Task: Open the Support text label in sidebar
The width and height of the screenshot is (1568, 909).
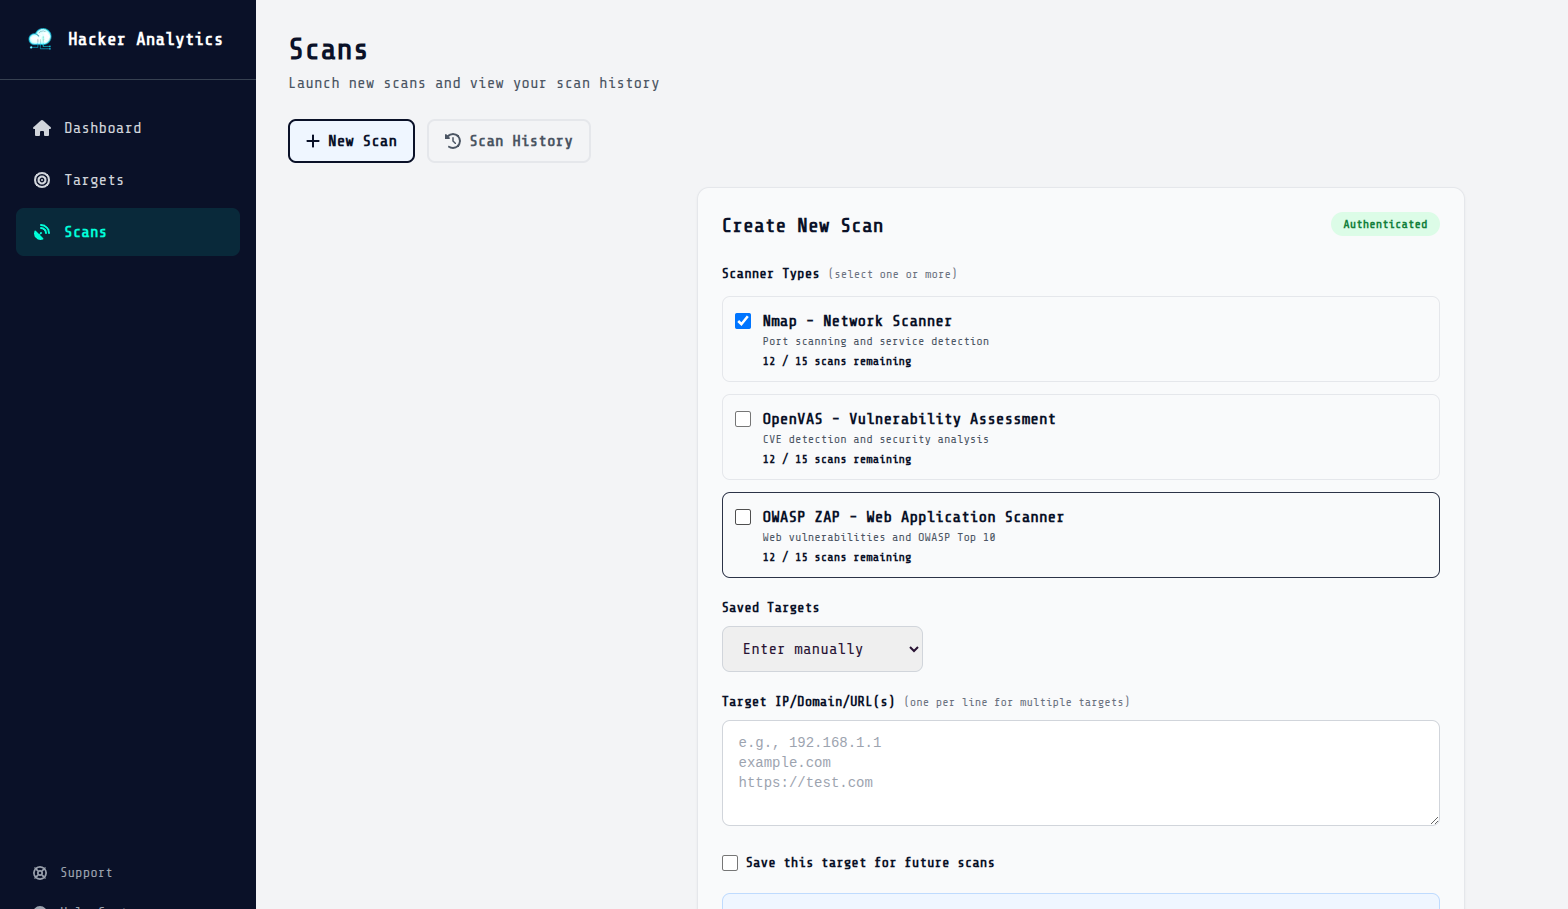Action: tap(86, 873)
